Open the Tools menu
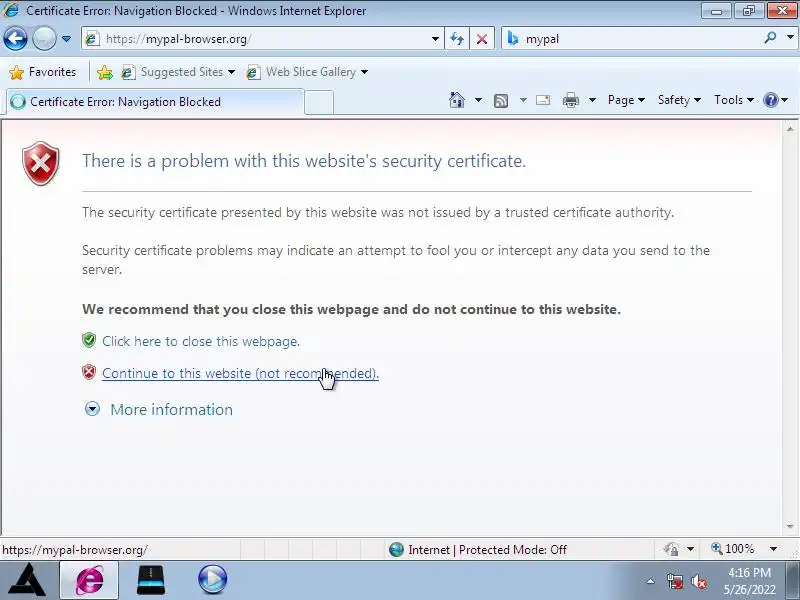This screenshot has width=800, height=600. click(x=734, y=100)
